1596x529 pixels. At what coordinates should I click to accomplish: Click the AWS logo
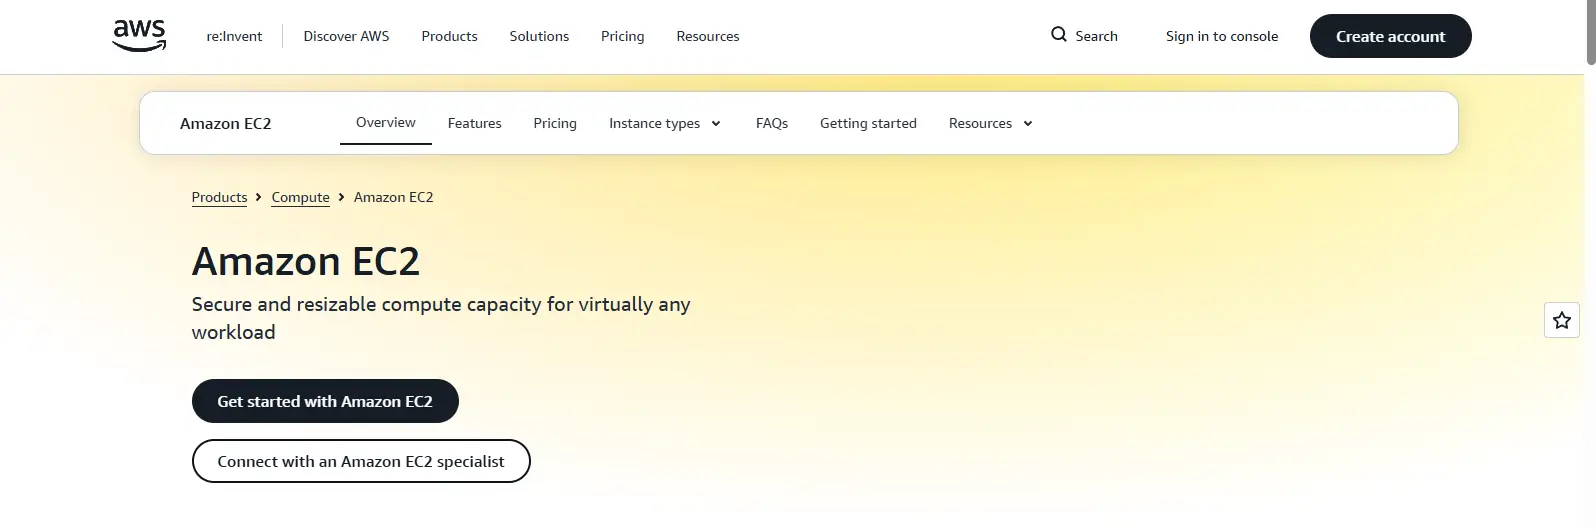[x=139, y=35]
